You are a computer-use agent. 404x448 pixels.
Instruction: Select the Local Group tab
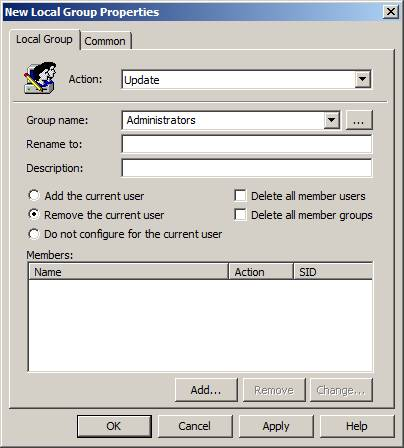click(44, 39)
